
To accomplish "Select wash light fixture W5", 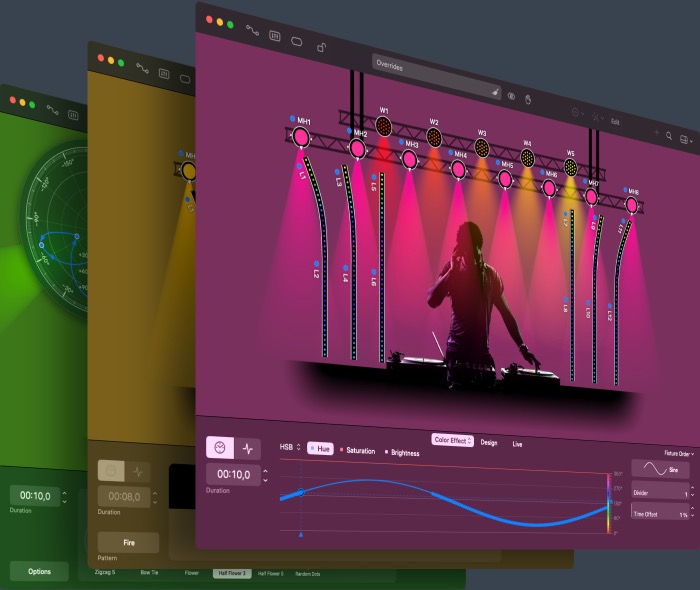I will (x=570, y=167).
